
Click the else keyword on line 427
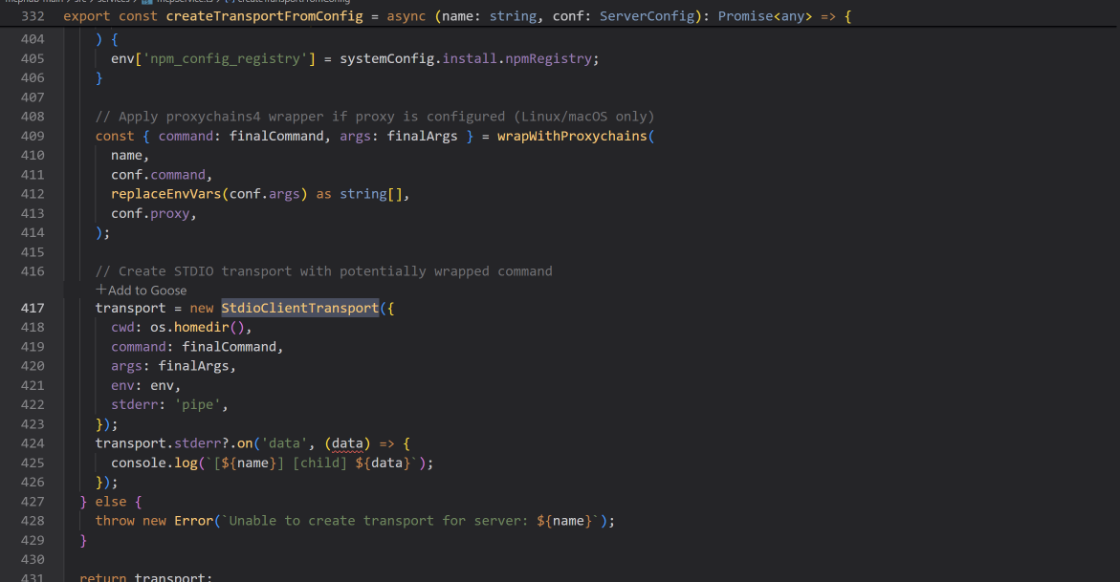click(x=111, y=501)
